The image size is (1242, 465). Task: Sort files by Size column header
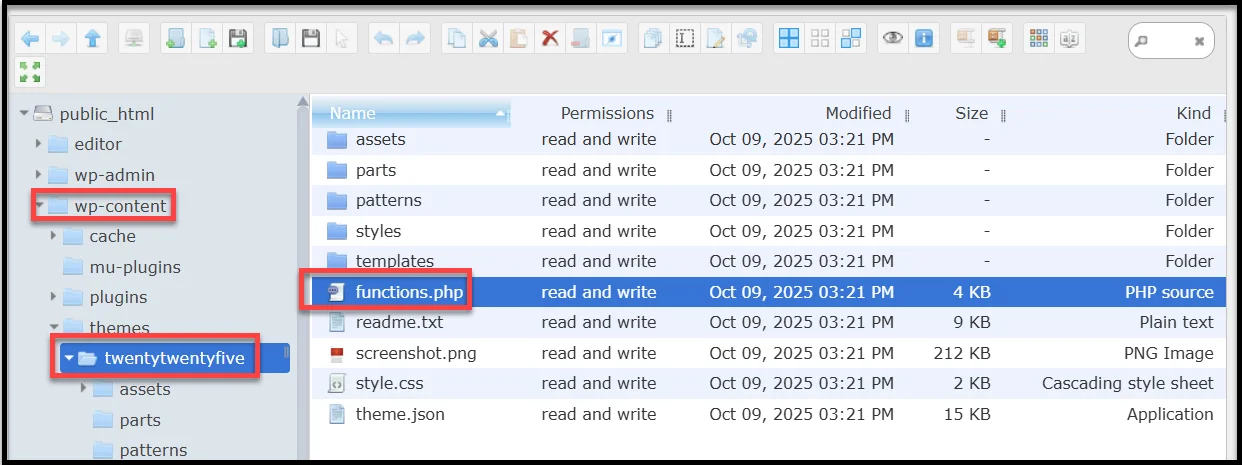tap(971, 113)
